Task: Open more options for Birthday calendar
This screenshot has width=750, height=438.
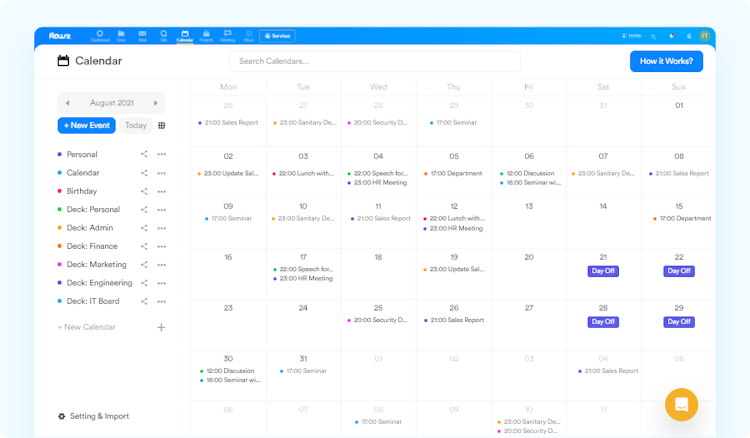Action: (162, 191)
